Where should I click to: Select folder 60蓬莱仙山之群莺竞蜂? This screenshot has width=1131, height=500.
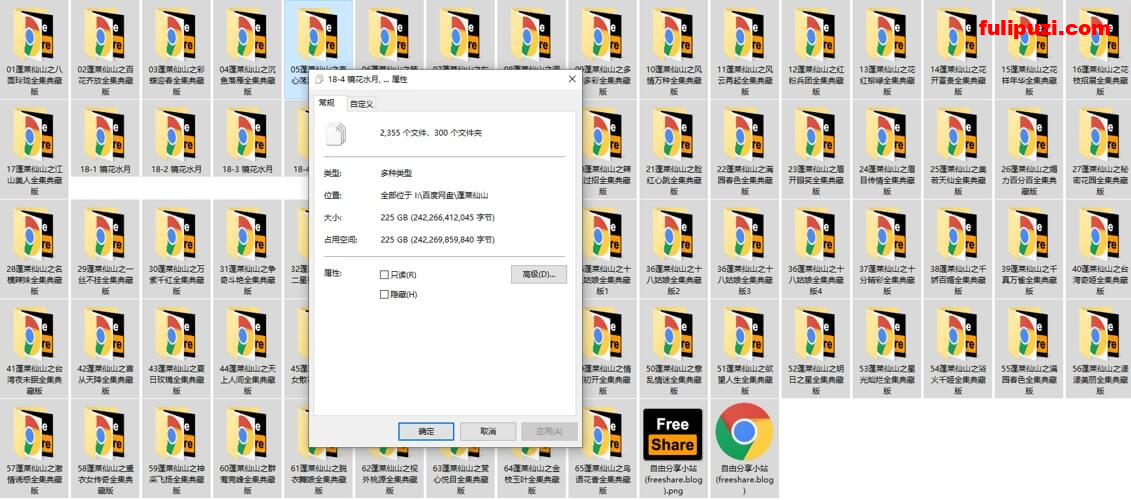point(247,449)
